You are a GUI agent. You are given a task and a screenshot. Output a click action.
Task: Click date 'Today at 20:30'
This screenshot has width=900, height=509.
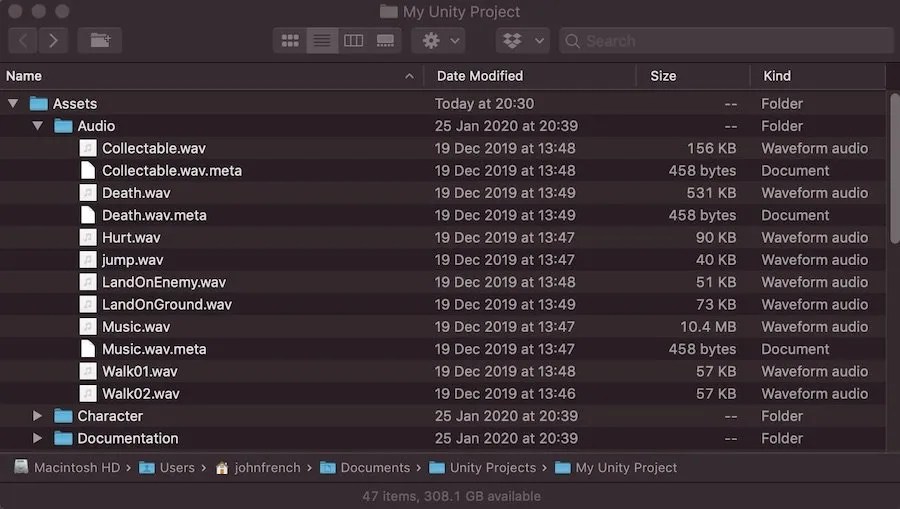(x=484, y=103)
